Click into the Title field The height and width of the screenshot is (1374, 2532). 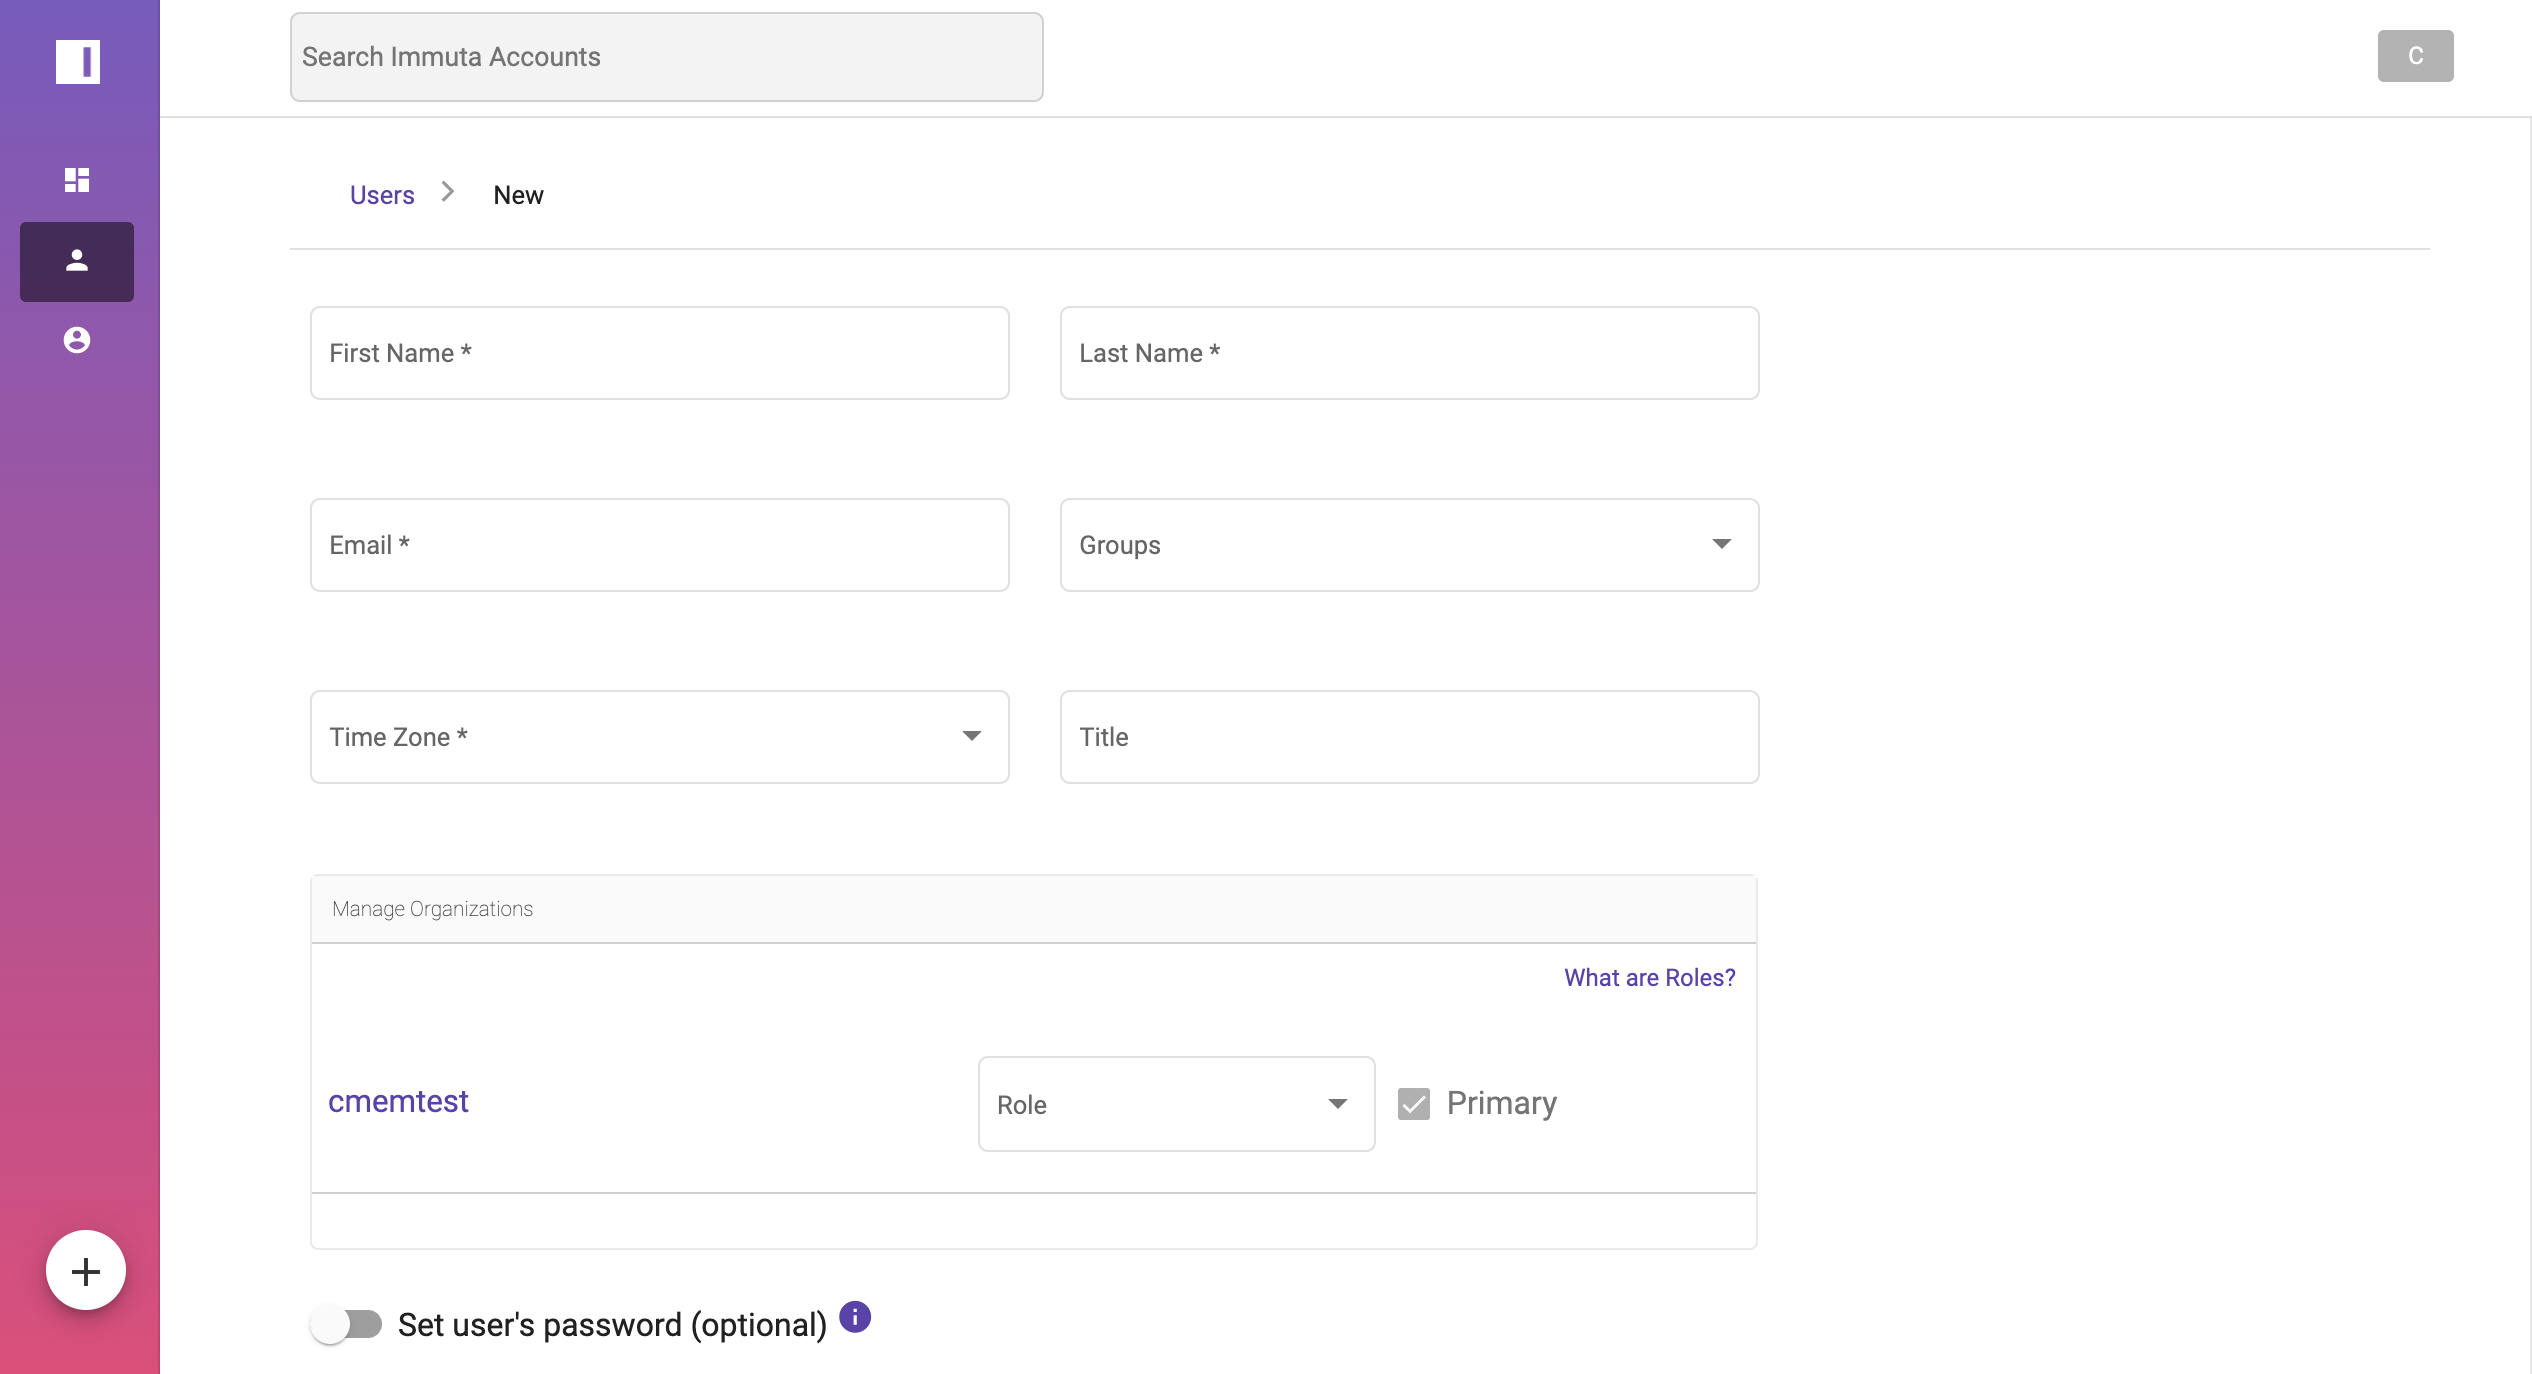pyautogui.click(x=1409, y=737)
